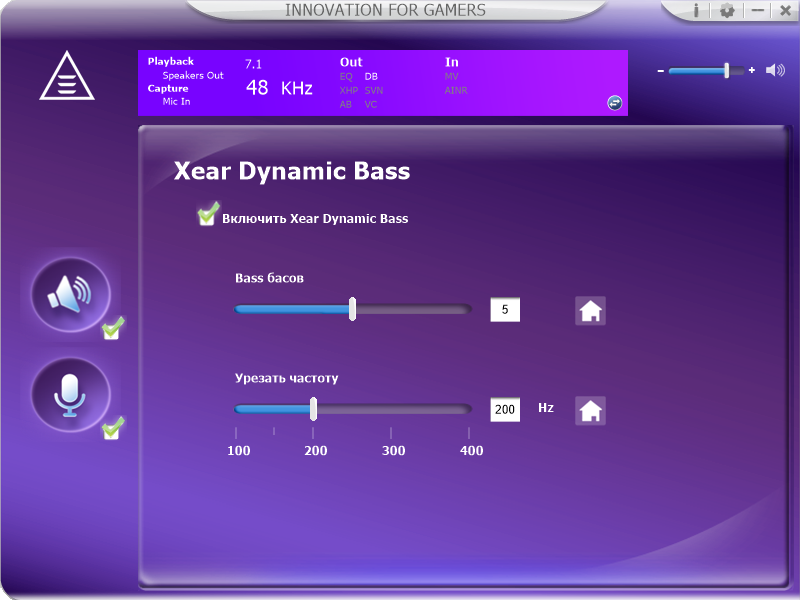Viewport: 800px width, 600px height.
Task: Click the Capture heading in status panel
Action: coord(168,88)
